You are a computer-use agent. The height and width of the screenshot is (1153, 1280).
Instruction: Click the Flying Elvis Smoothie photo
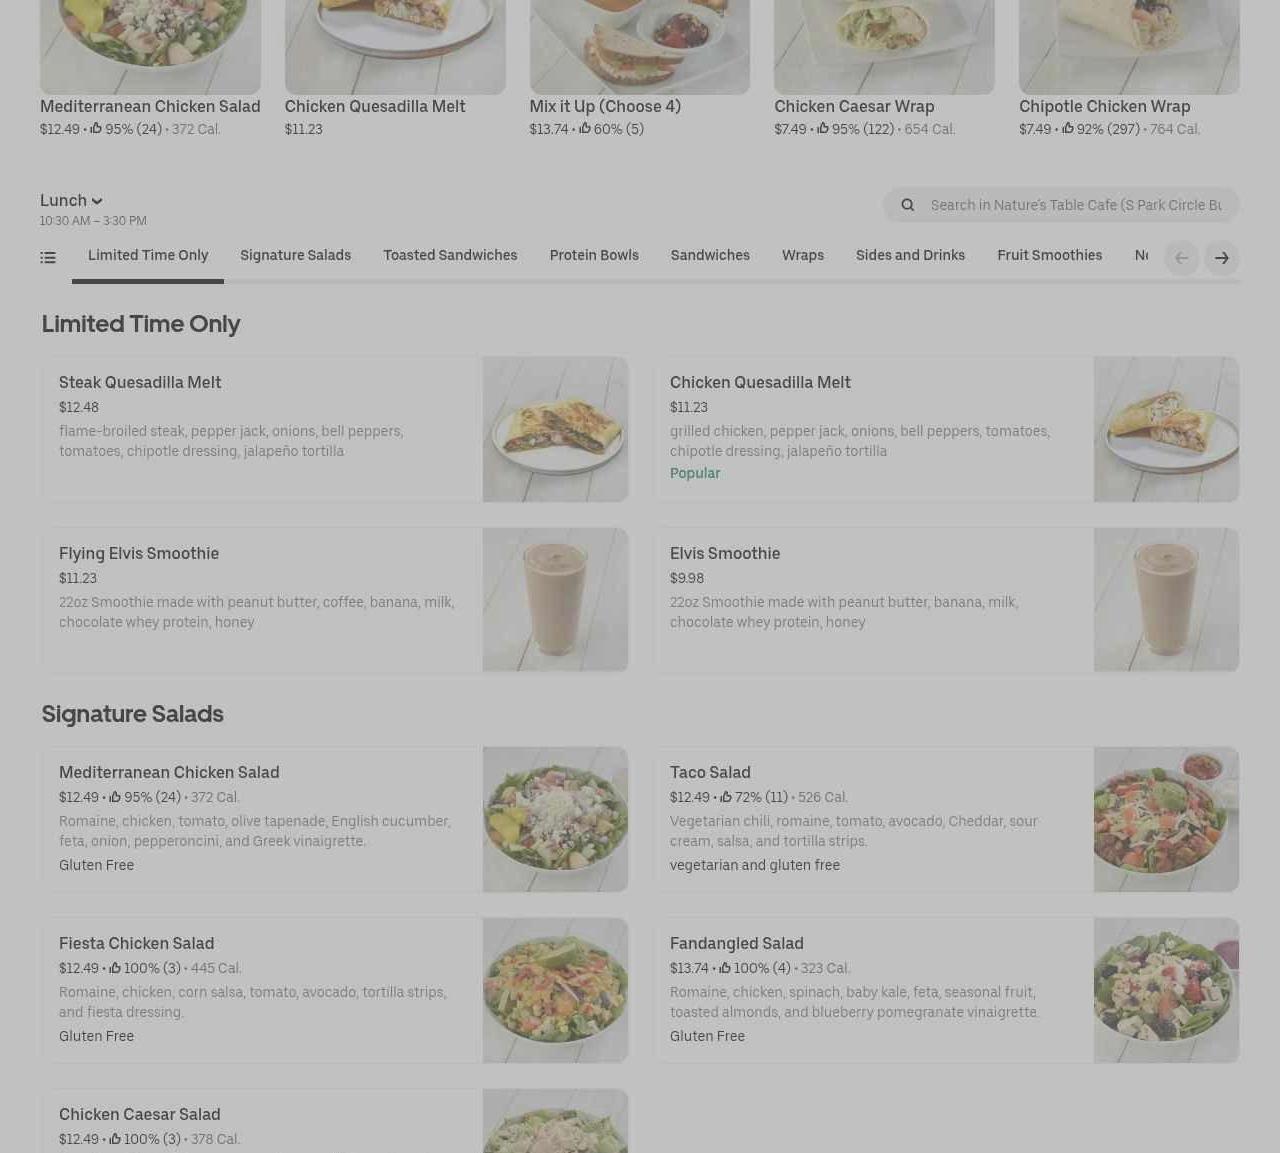[x=555, y=600]
